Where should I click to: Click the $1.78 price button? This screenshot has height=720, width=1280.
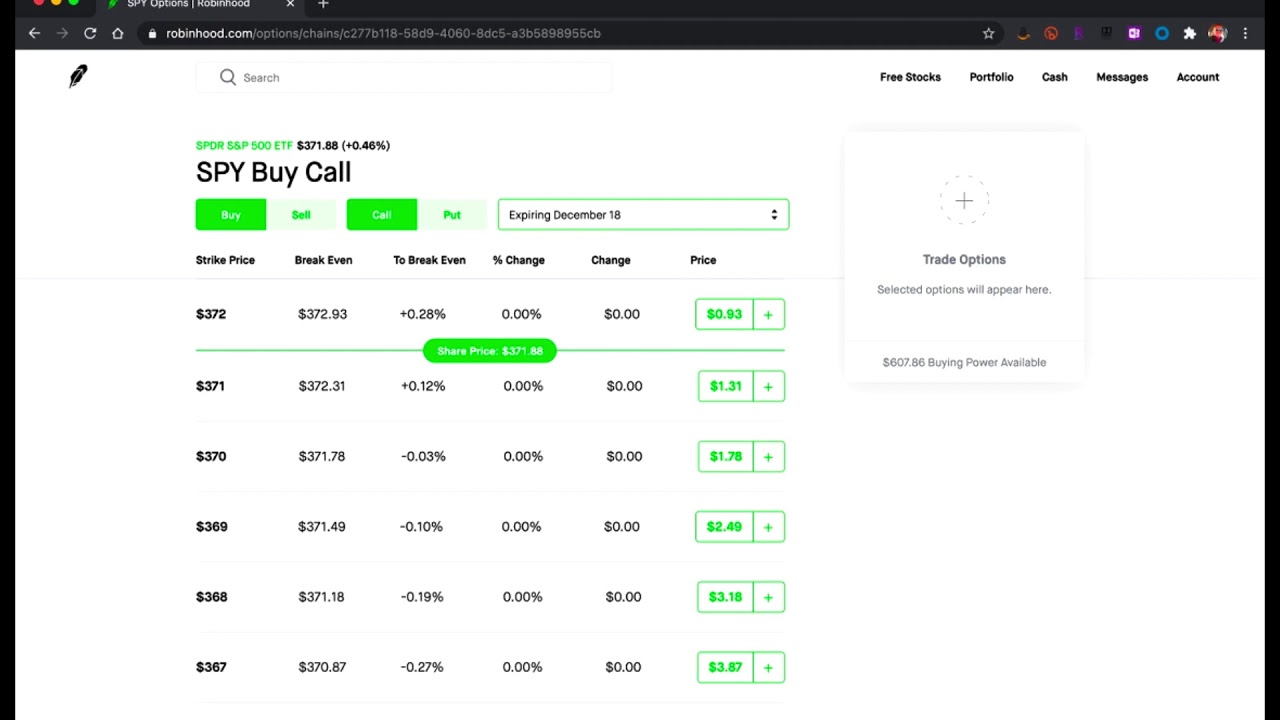726,456
